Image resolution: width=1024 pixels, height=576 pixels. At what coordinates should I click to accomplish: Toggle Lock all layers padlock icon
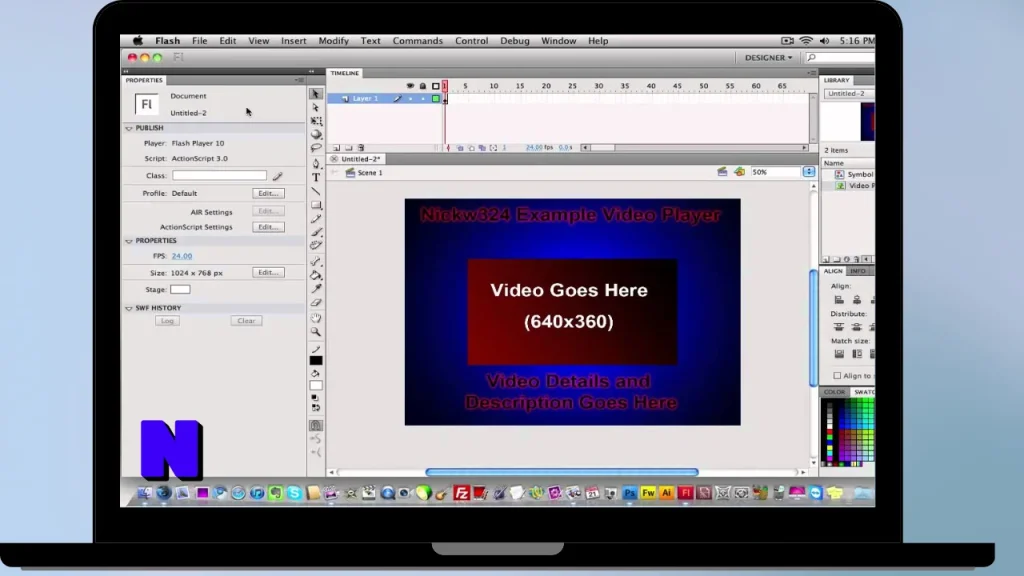point(423,86)
